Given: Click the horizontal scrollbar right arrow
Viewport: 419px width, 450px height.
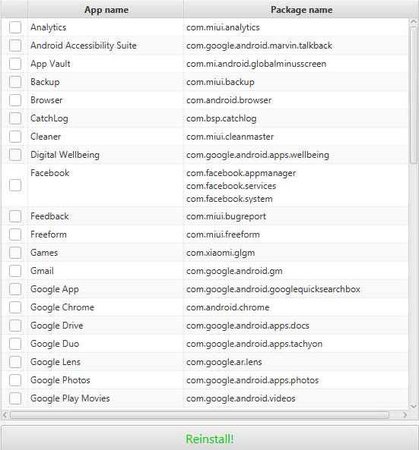Looking at the screenshot, I should (405, 415).
